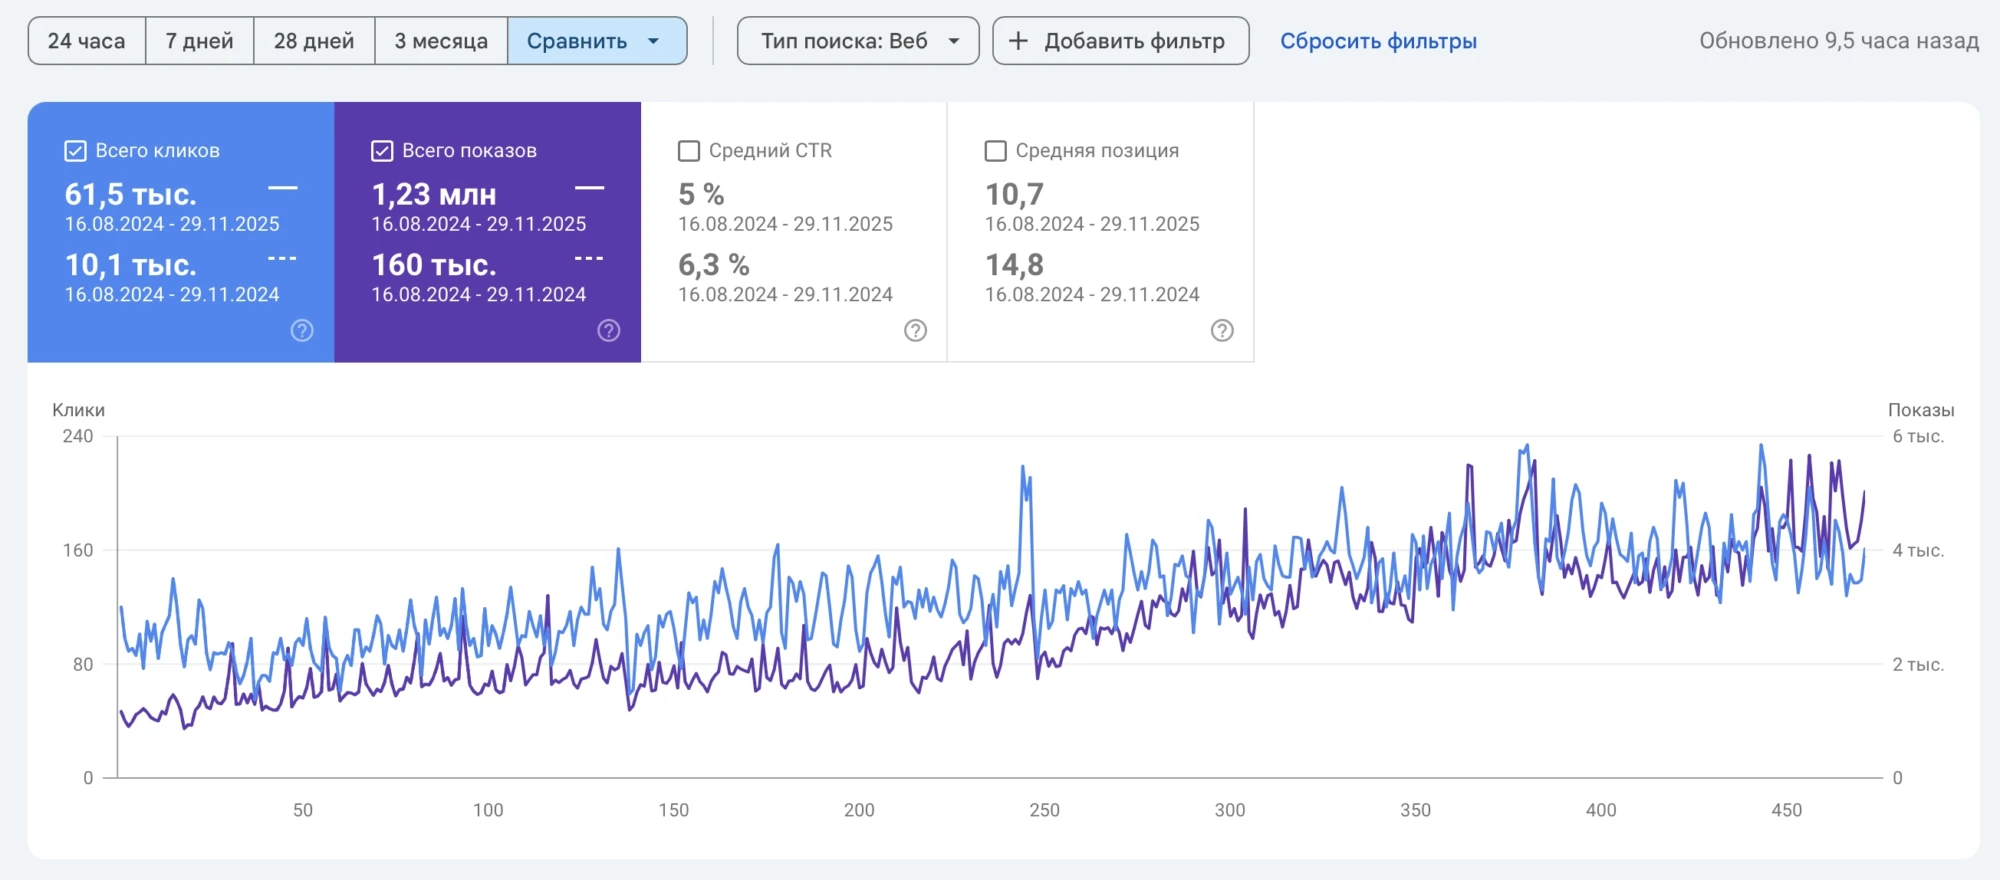Expand the Сравнить dropdown arrow
This screenshot has width=2000, height=880.
coord(654,41)
